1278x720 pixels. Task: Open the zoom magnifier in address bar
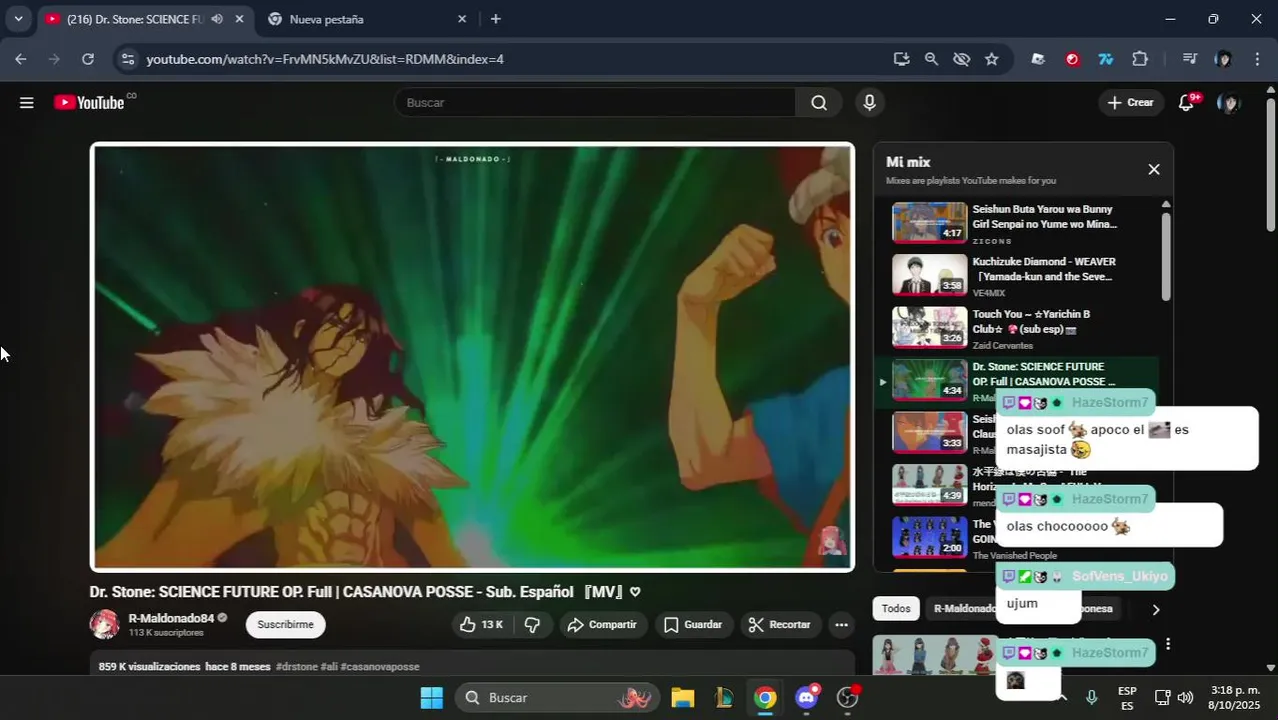tap(931, 59)
